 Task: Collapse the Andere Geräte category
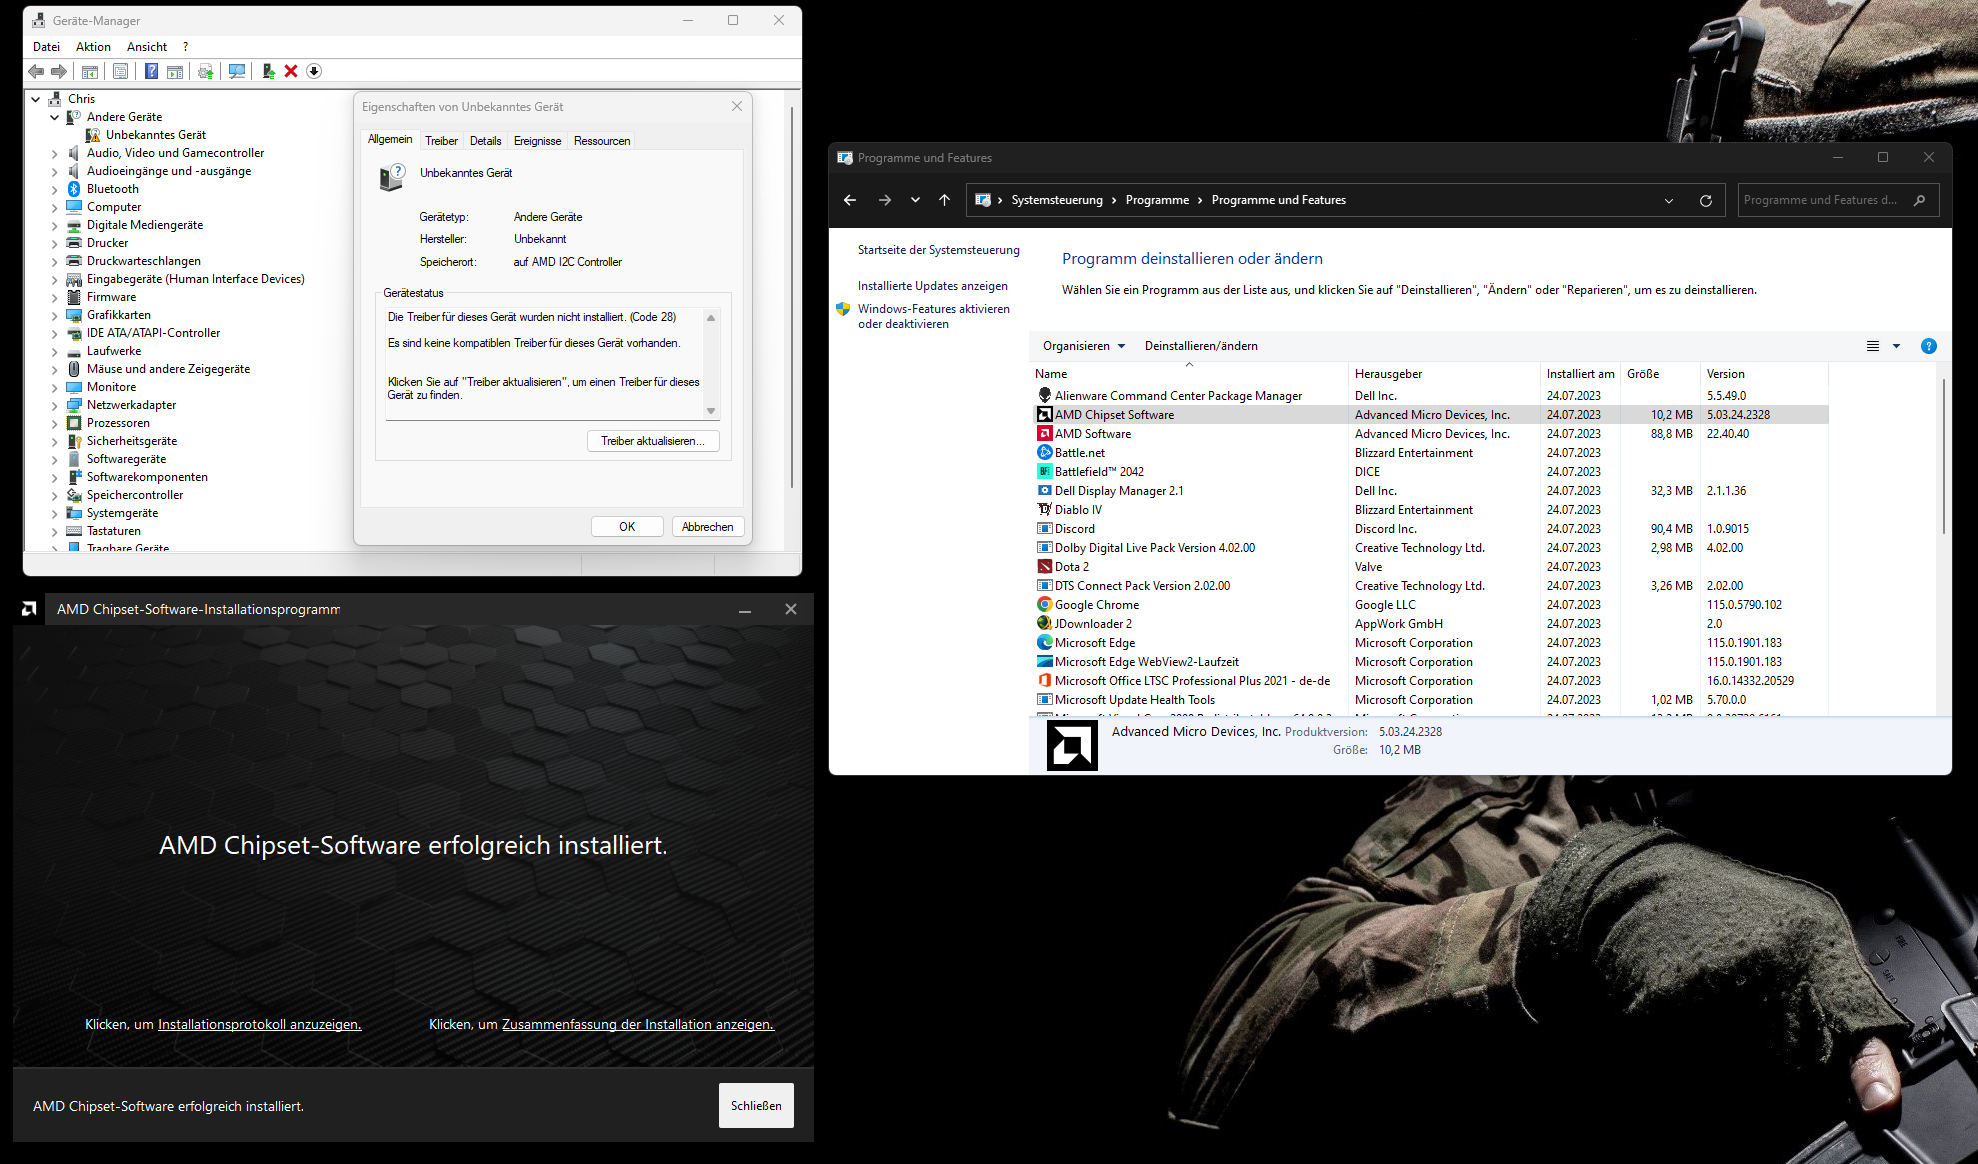tap(55, 117)
